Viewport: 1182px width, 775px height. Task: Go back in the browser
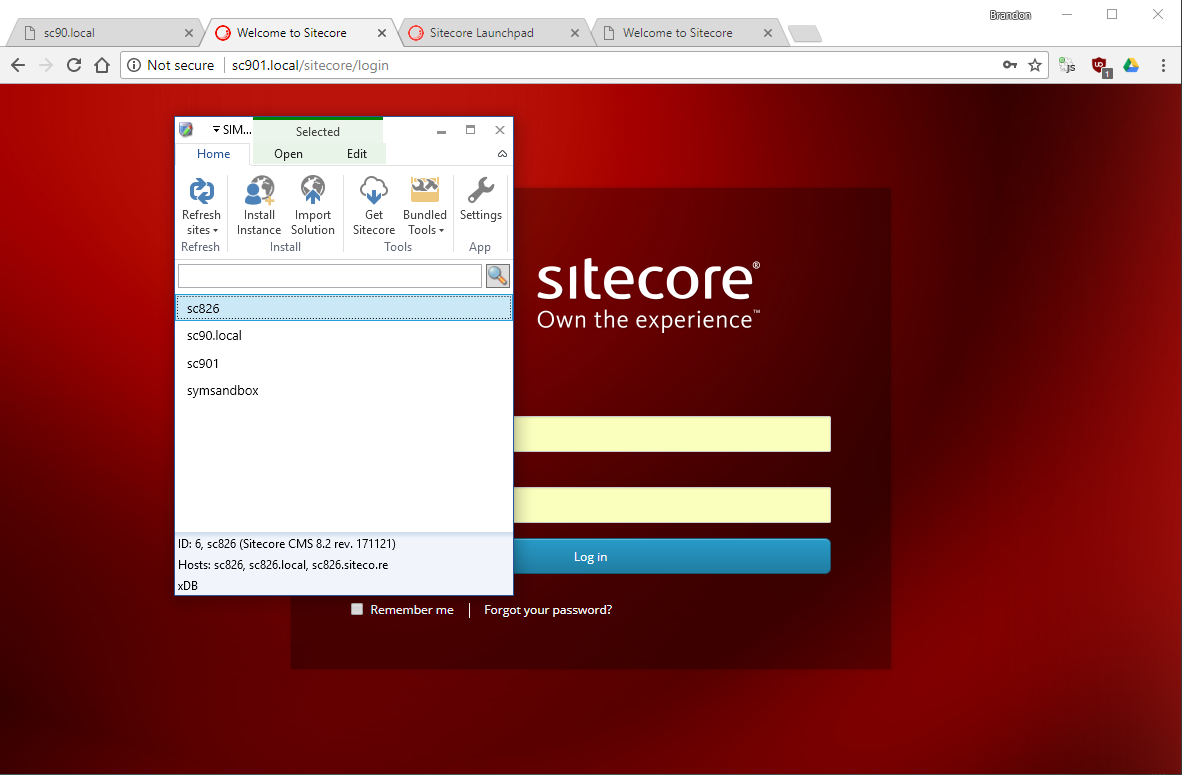point(19,66)
